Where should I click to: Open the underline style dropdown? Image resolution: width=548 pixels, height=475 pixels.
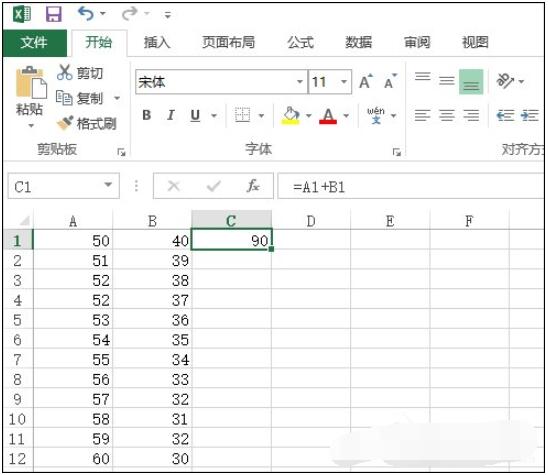[214, 116]
